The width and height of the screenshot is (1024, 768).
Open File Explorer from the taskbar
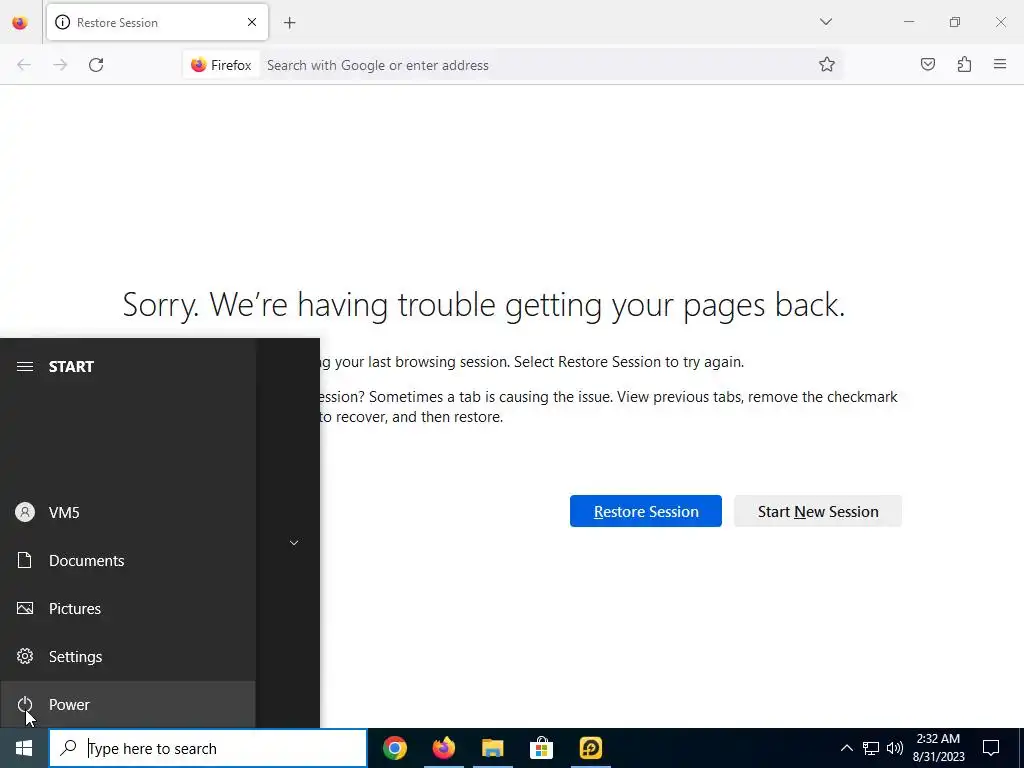492,748
